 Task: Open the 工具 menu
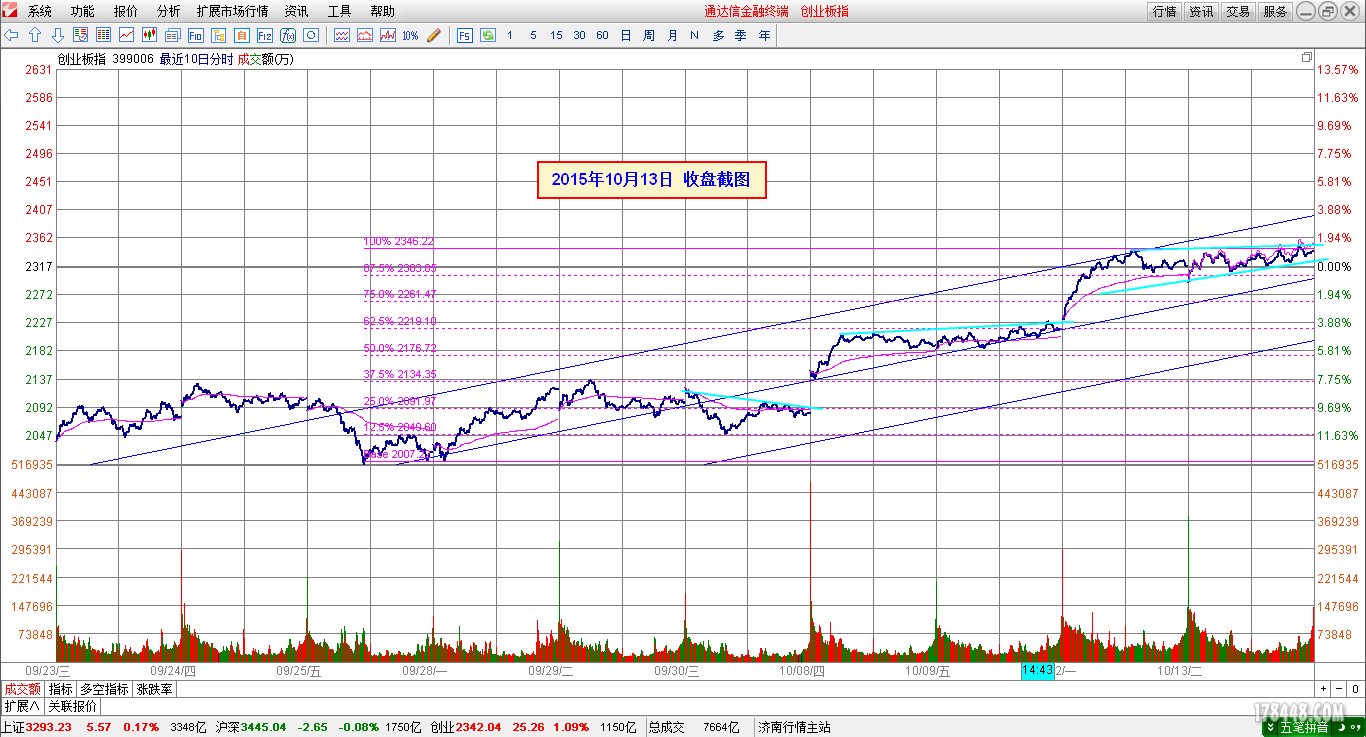(x=339, y=11)
